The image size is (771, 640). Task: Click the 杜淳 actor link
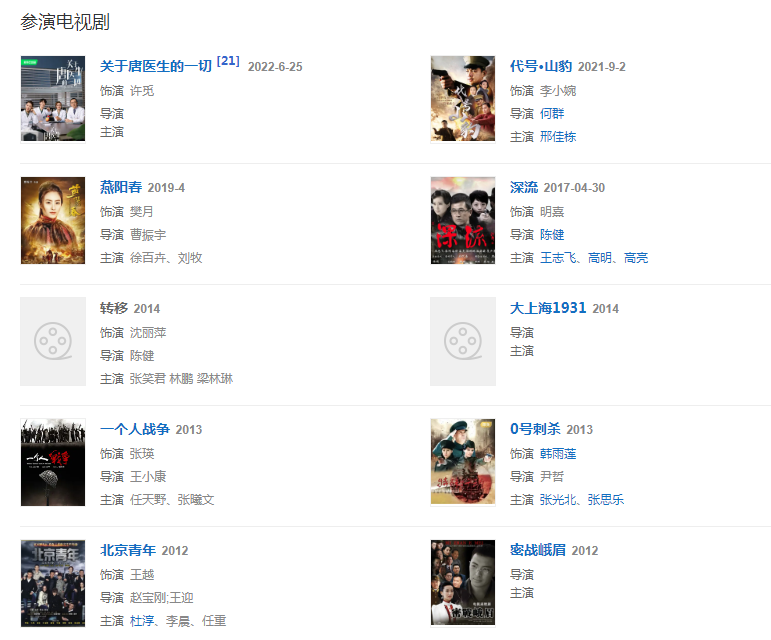[x=142, y=621]
